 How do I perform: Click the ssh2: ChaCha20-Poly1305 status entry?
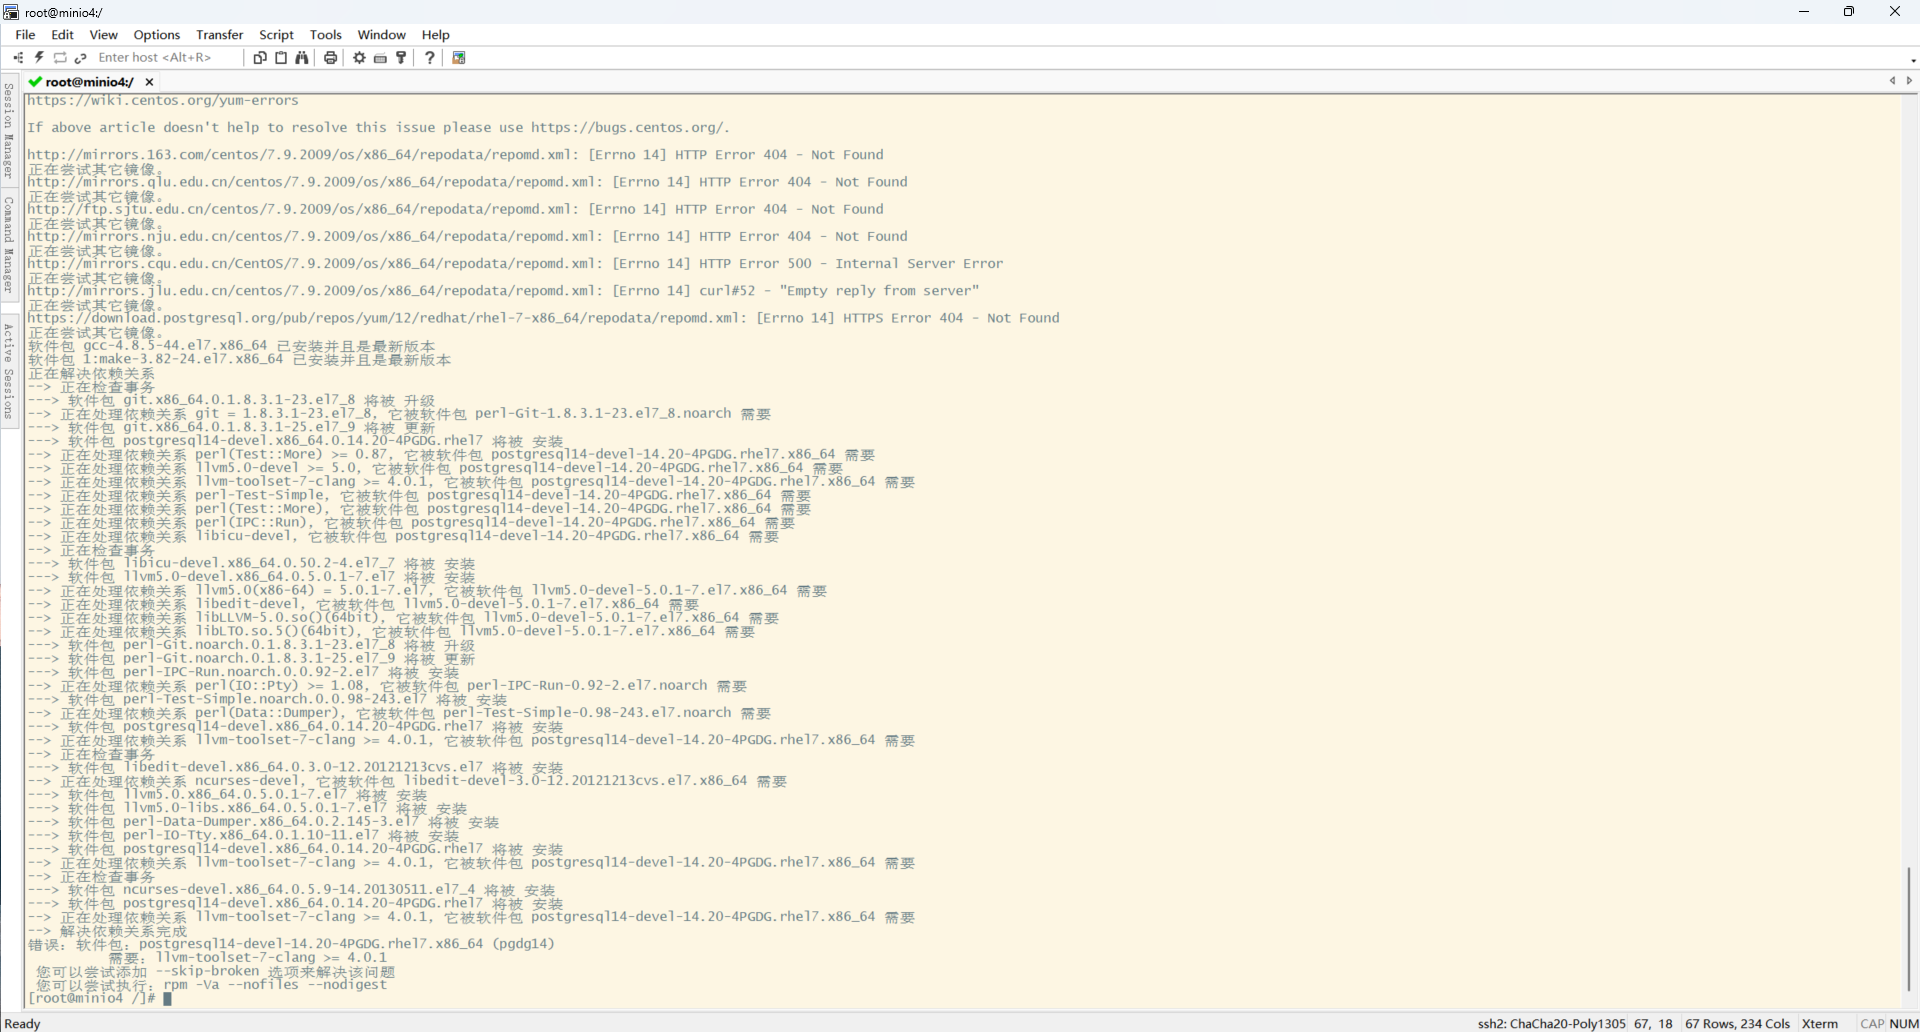pyautogui.click(x=1551, y=1023)
